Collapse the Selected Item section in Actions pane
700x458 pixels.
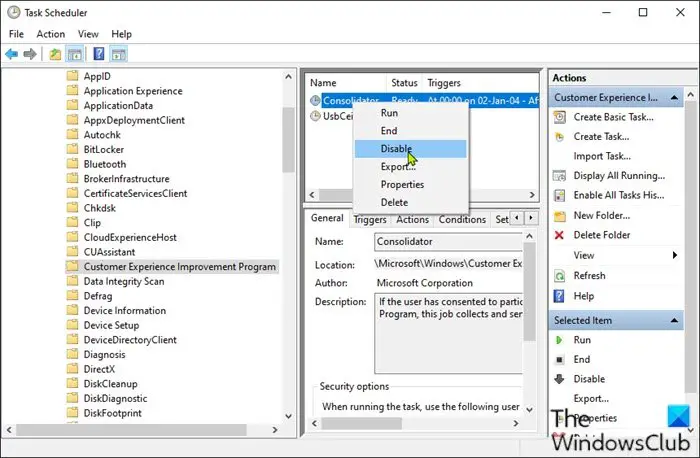[674, 321]
